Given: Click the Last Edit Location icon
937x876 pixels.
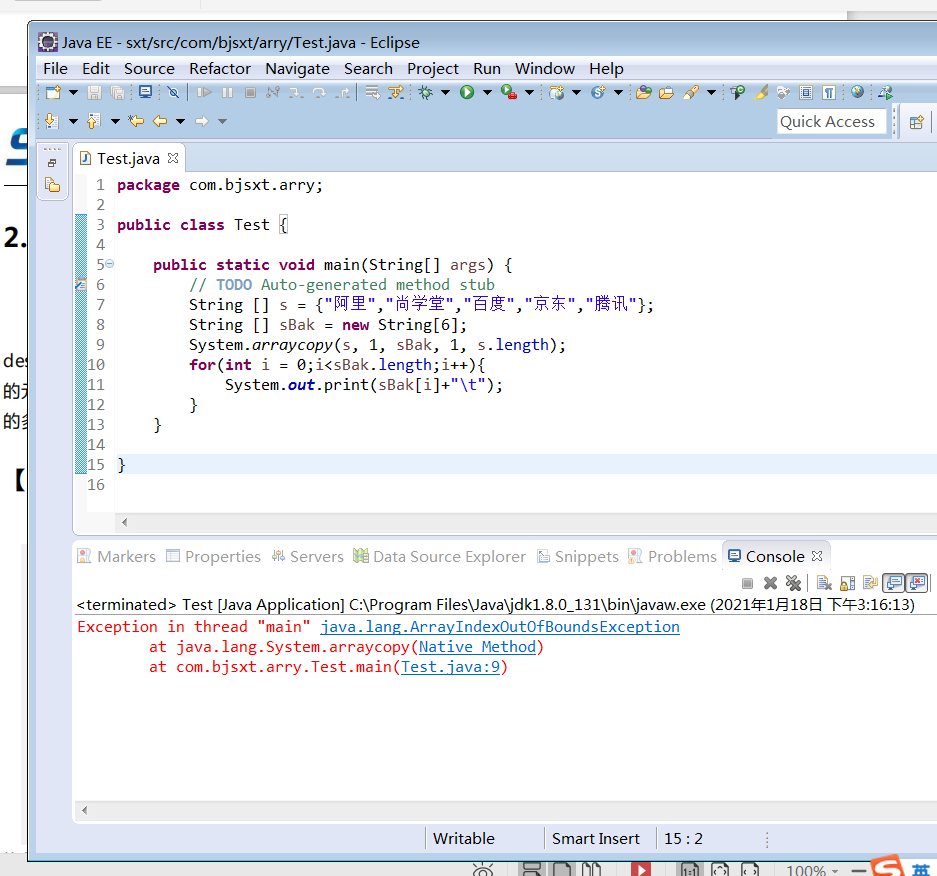Looking at the screenshot, I should [x=136, y=121].
